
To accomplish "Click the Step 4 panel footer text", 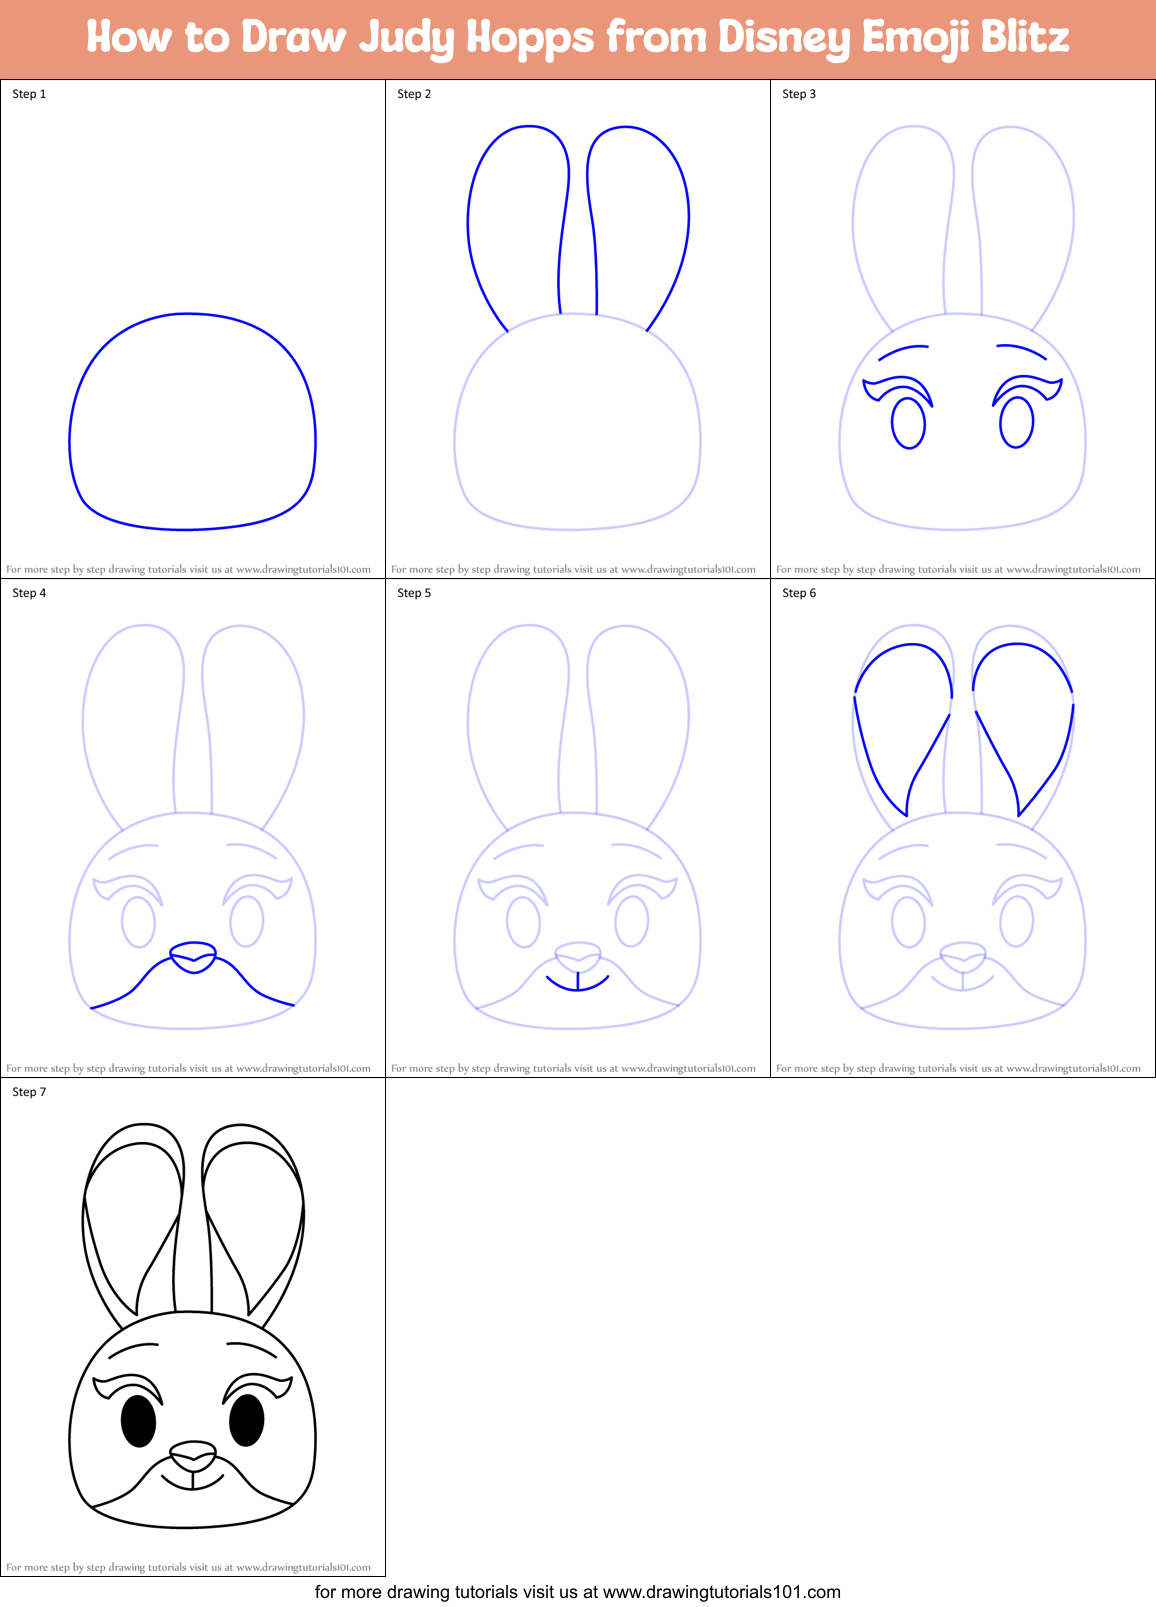I will (x=188, y=1068).
